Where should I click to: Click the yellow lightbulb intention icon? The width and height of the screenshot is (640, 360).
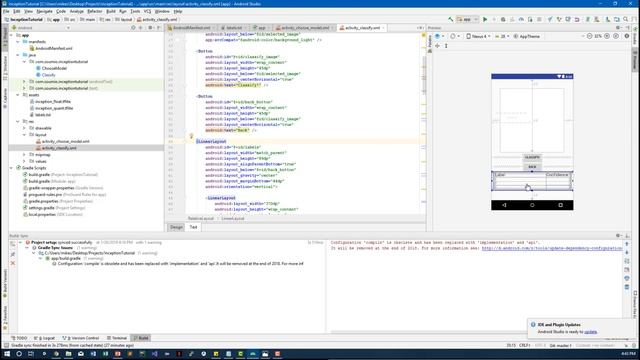(191, 136)
